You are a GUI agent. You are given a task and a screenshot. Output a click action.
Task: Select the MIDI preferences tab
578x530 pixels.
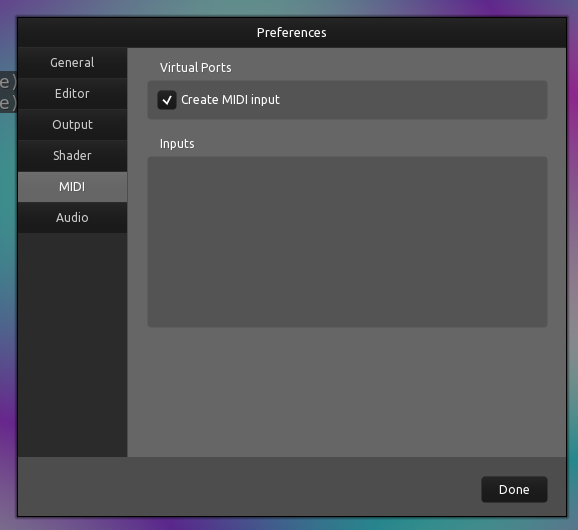(x=72, y=186)
